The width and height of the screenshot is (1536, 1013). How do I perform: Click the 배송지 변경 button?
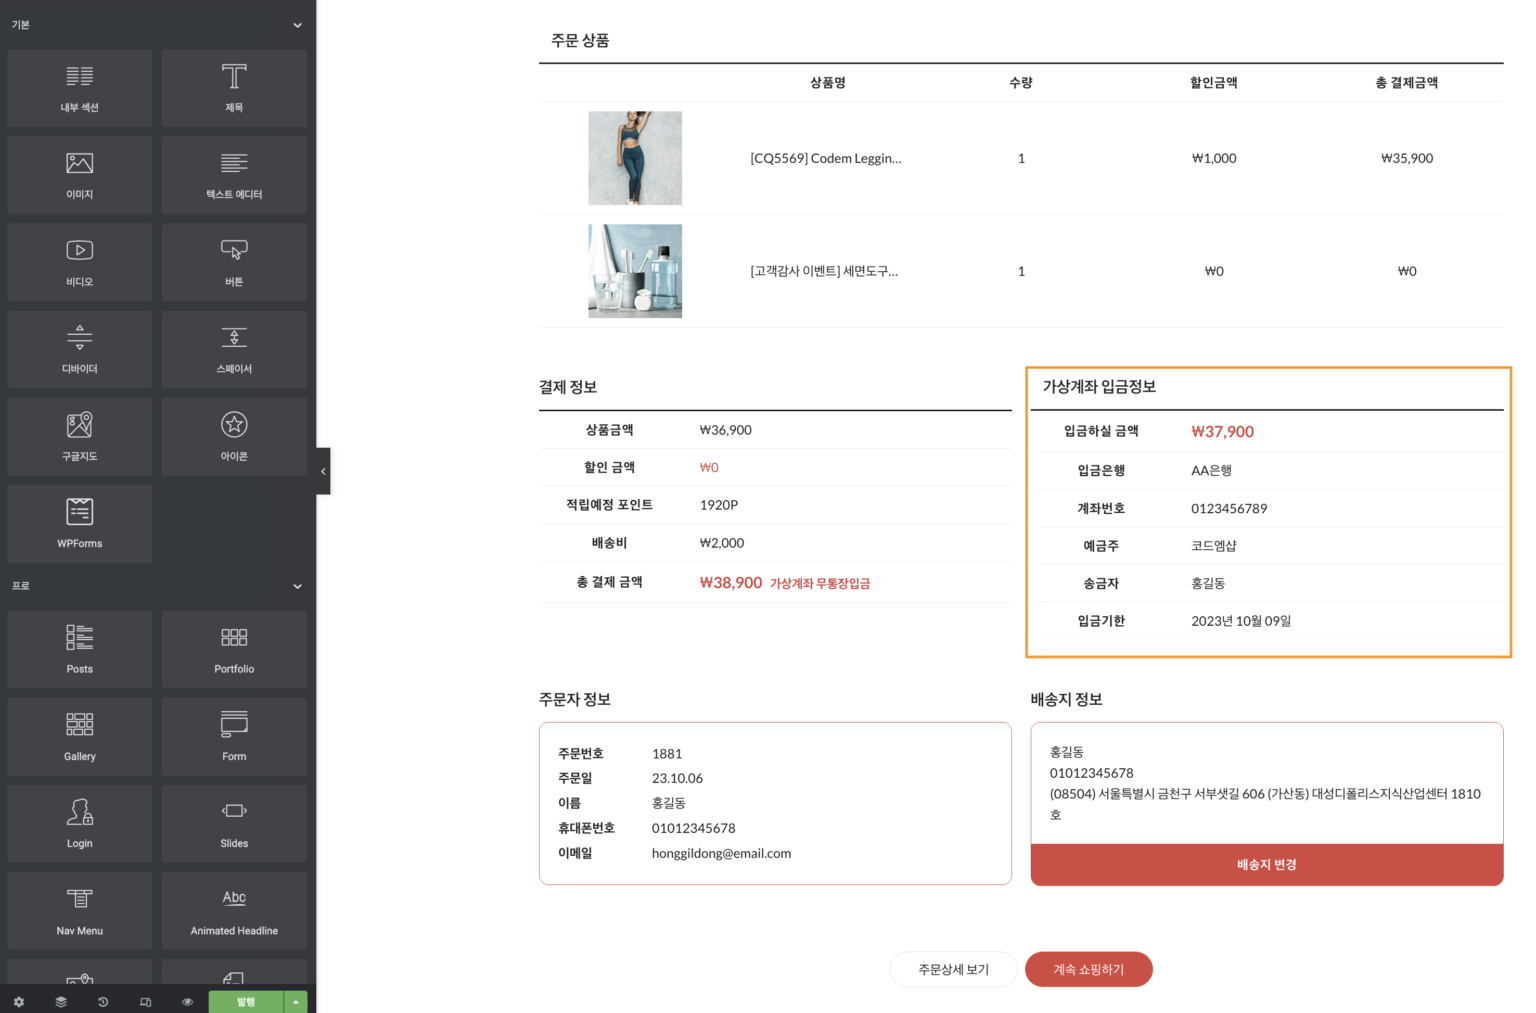[1266, 865]
